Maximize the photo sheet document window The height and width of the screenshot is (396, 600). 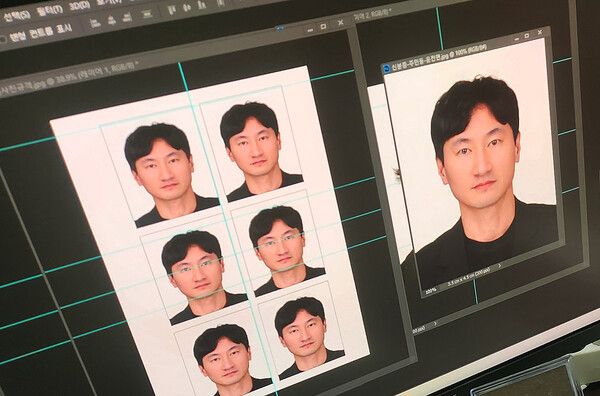[x=323, y=26]
